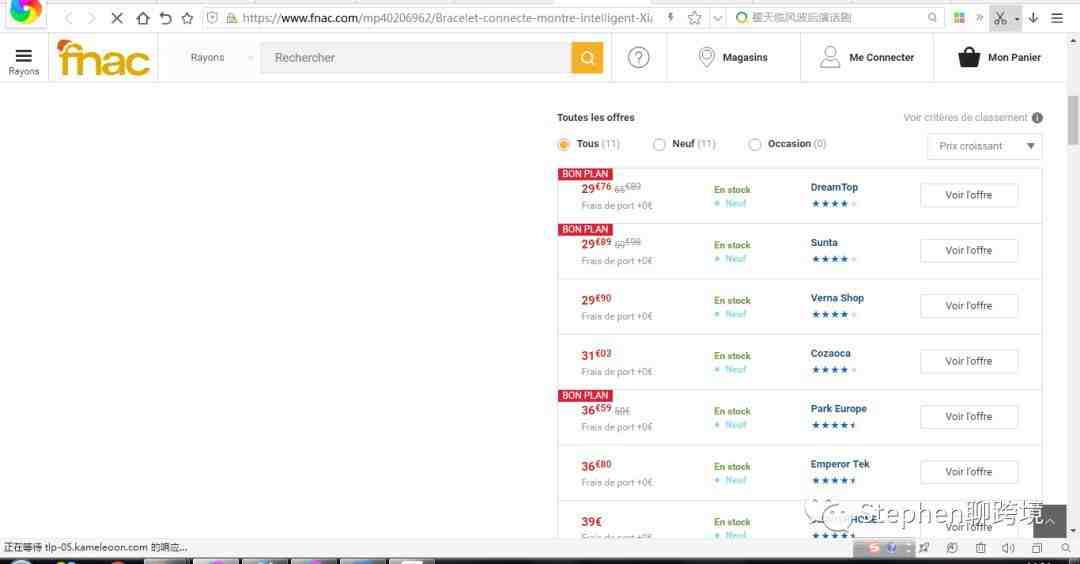This screenshot has height=564, width=1080.
Task: Select the Occasion offers radio button
Action: tap(755, 144)
